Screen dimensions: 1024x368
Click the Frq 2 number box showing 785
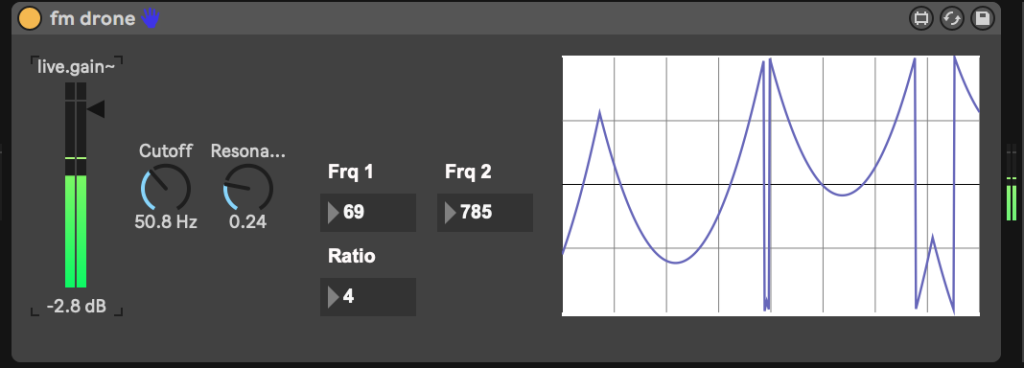(x=485, y=213)
